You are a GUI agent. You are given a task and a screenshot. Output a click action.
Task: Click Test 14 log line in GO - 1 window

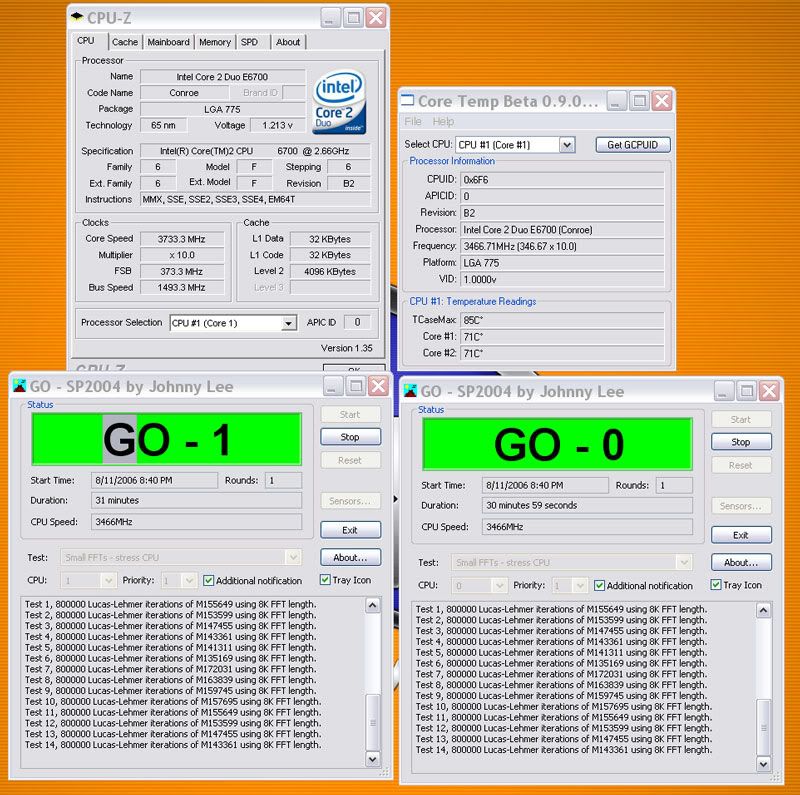pos(173,745)
